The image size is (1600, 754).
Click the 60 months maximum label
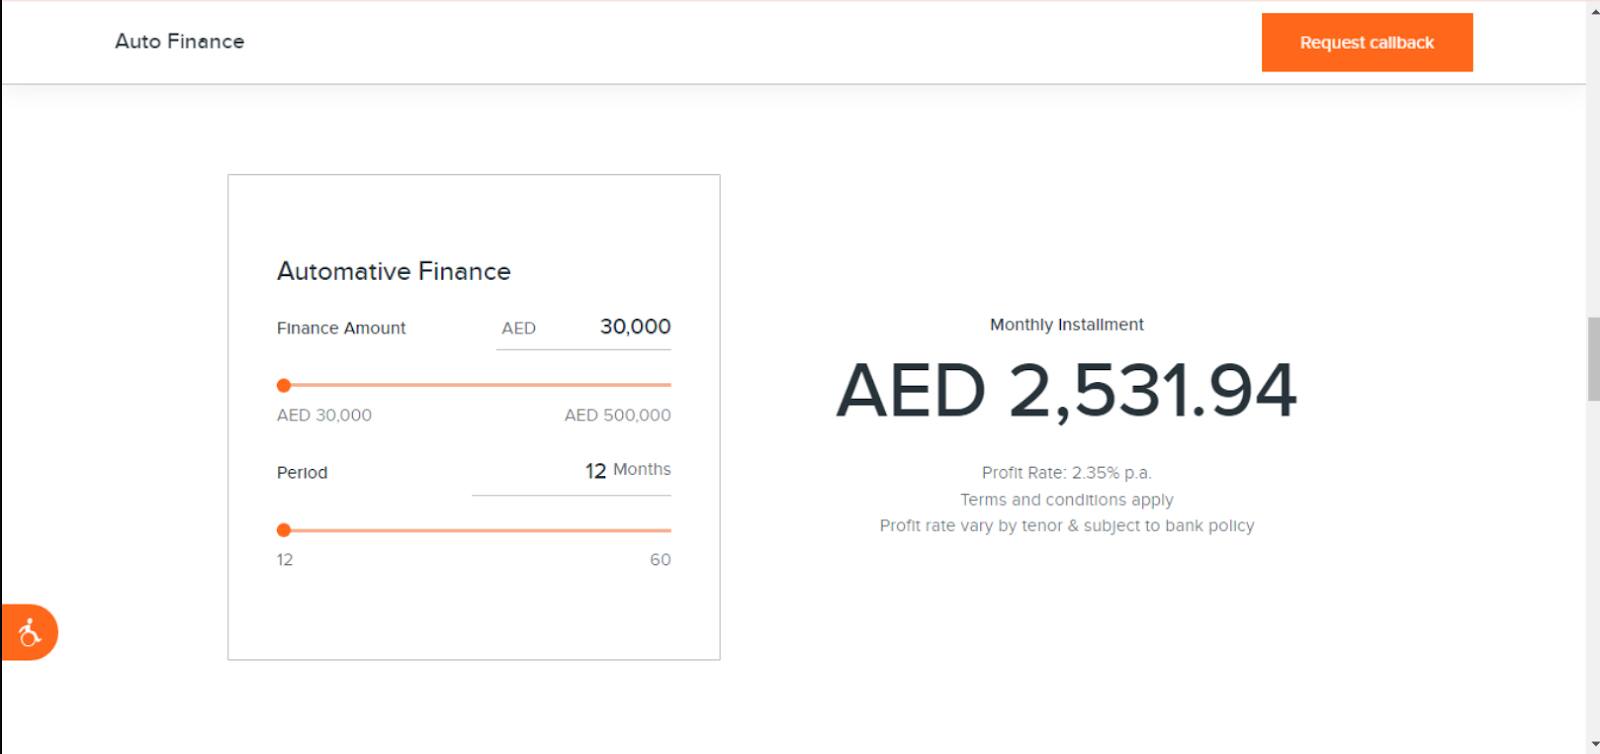(660, 560)
